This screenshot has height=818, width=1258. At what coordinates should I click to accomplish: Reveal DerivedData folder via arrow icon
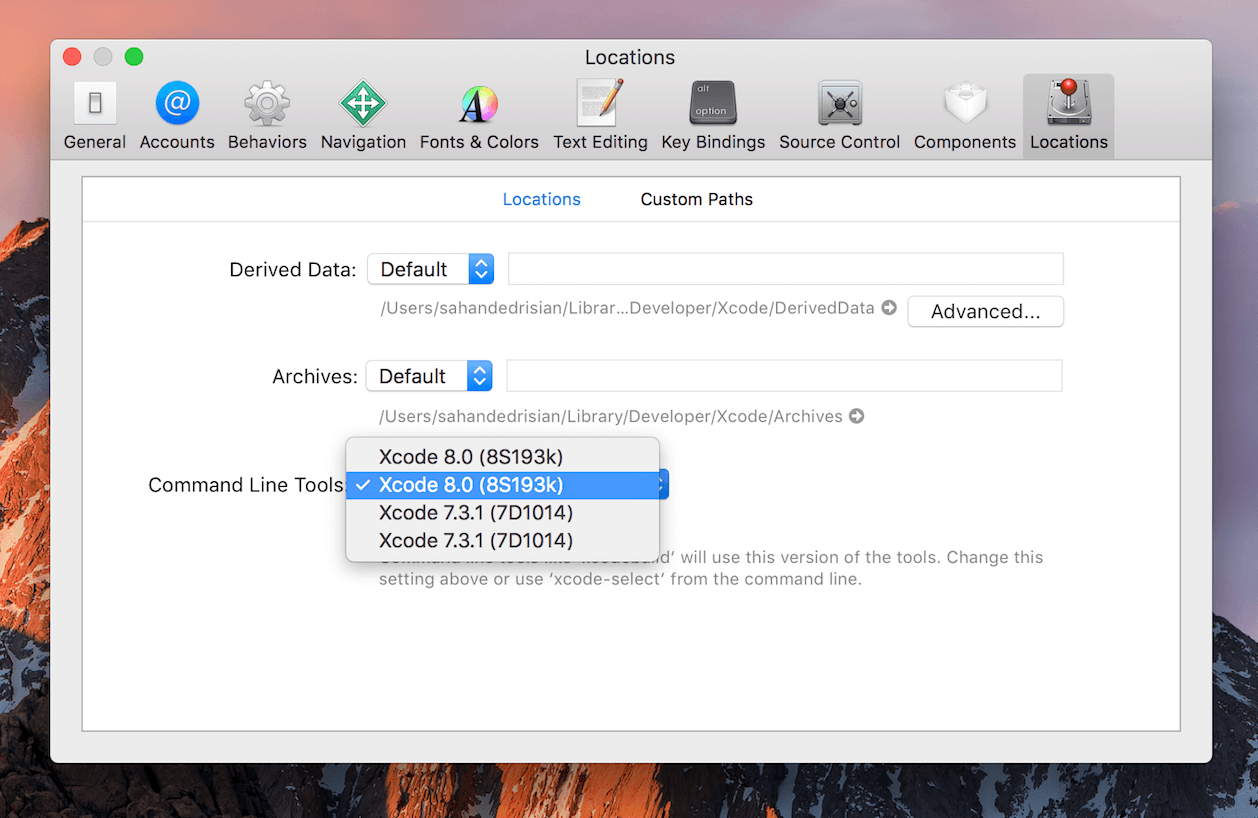889,308
